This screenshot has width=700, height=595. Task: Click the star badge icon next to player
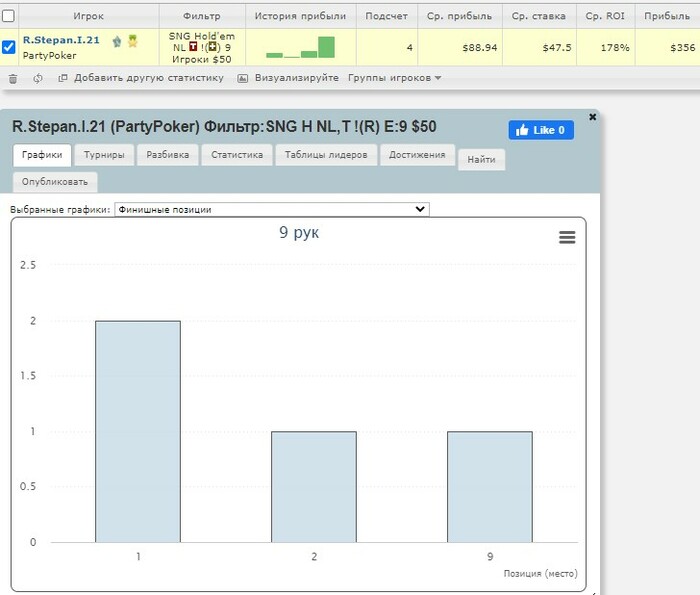(x=117, y=42)
